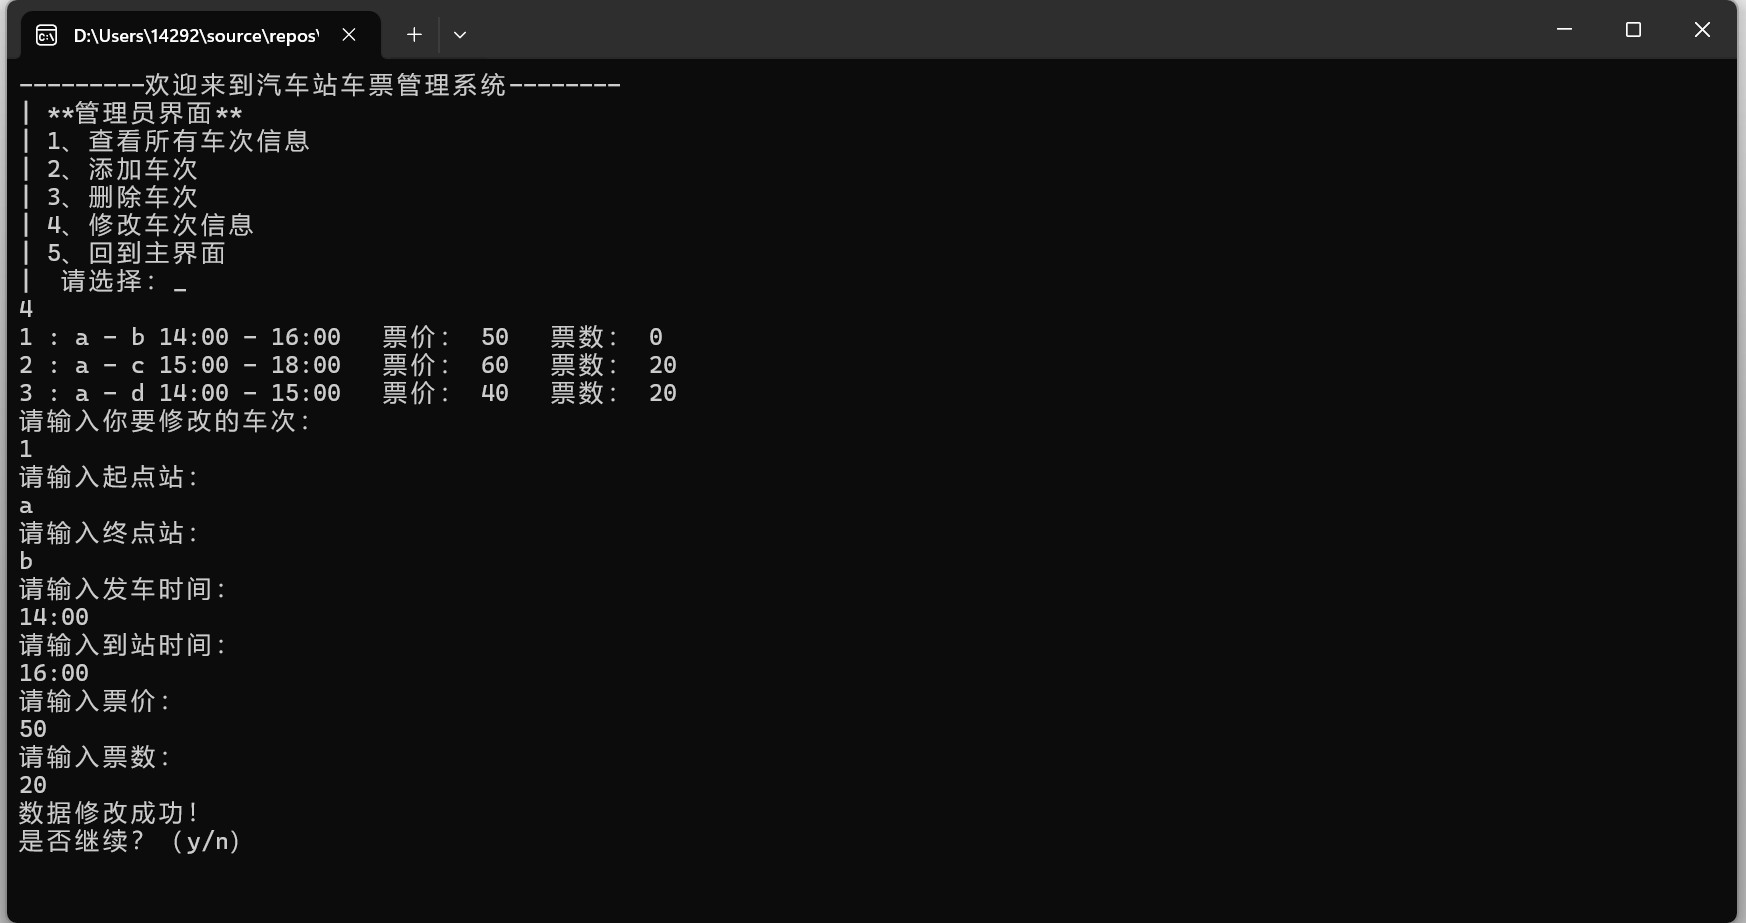Image resolution: width=1746 pixels, height=923 pixels.
Task: Minimize the terminal window
Action: 1565,30
